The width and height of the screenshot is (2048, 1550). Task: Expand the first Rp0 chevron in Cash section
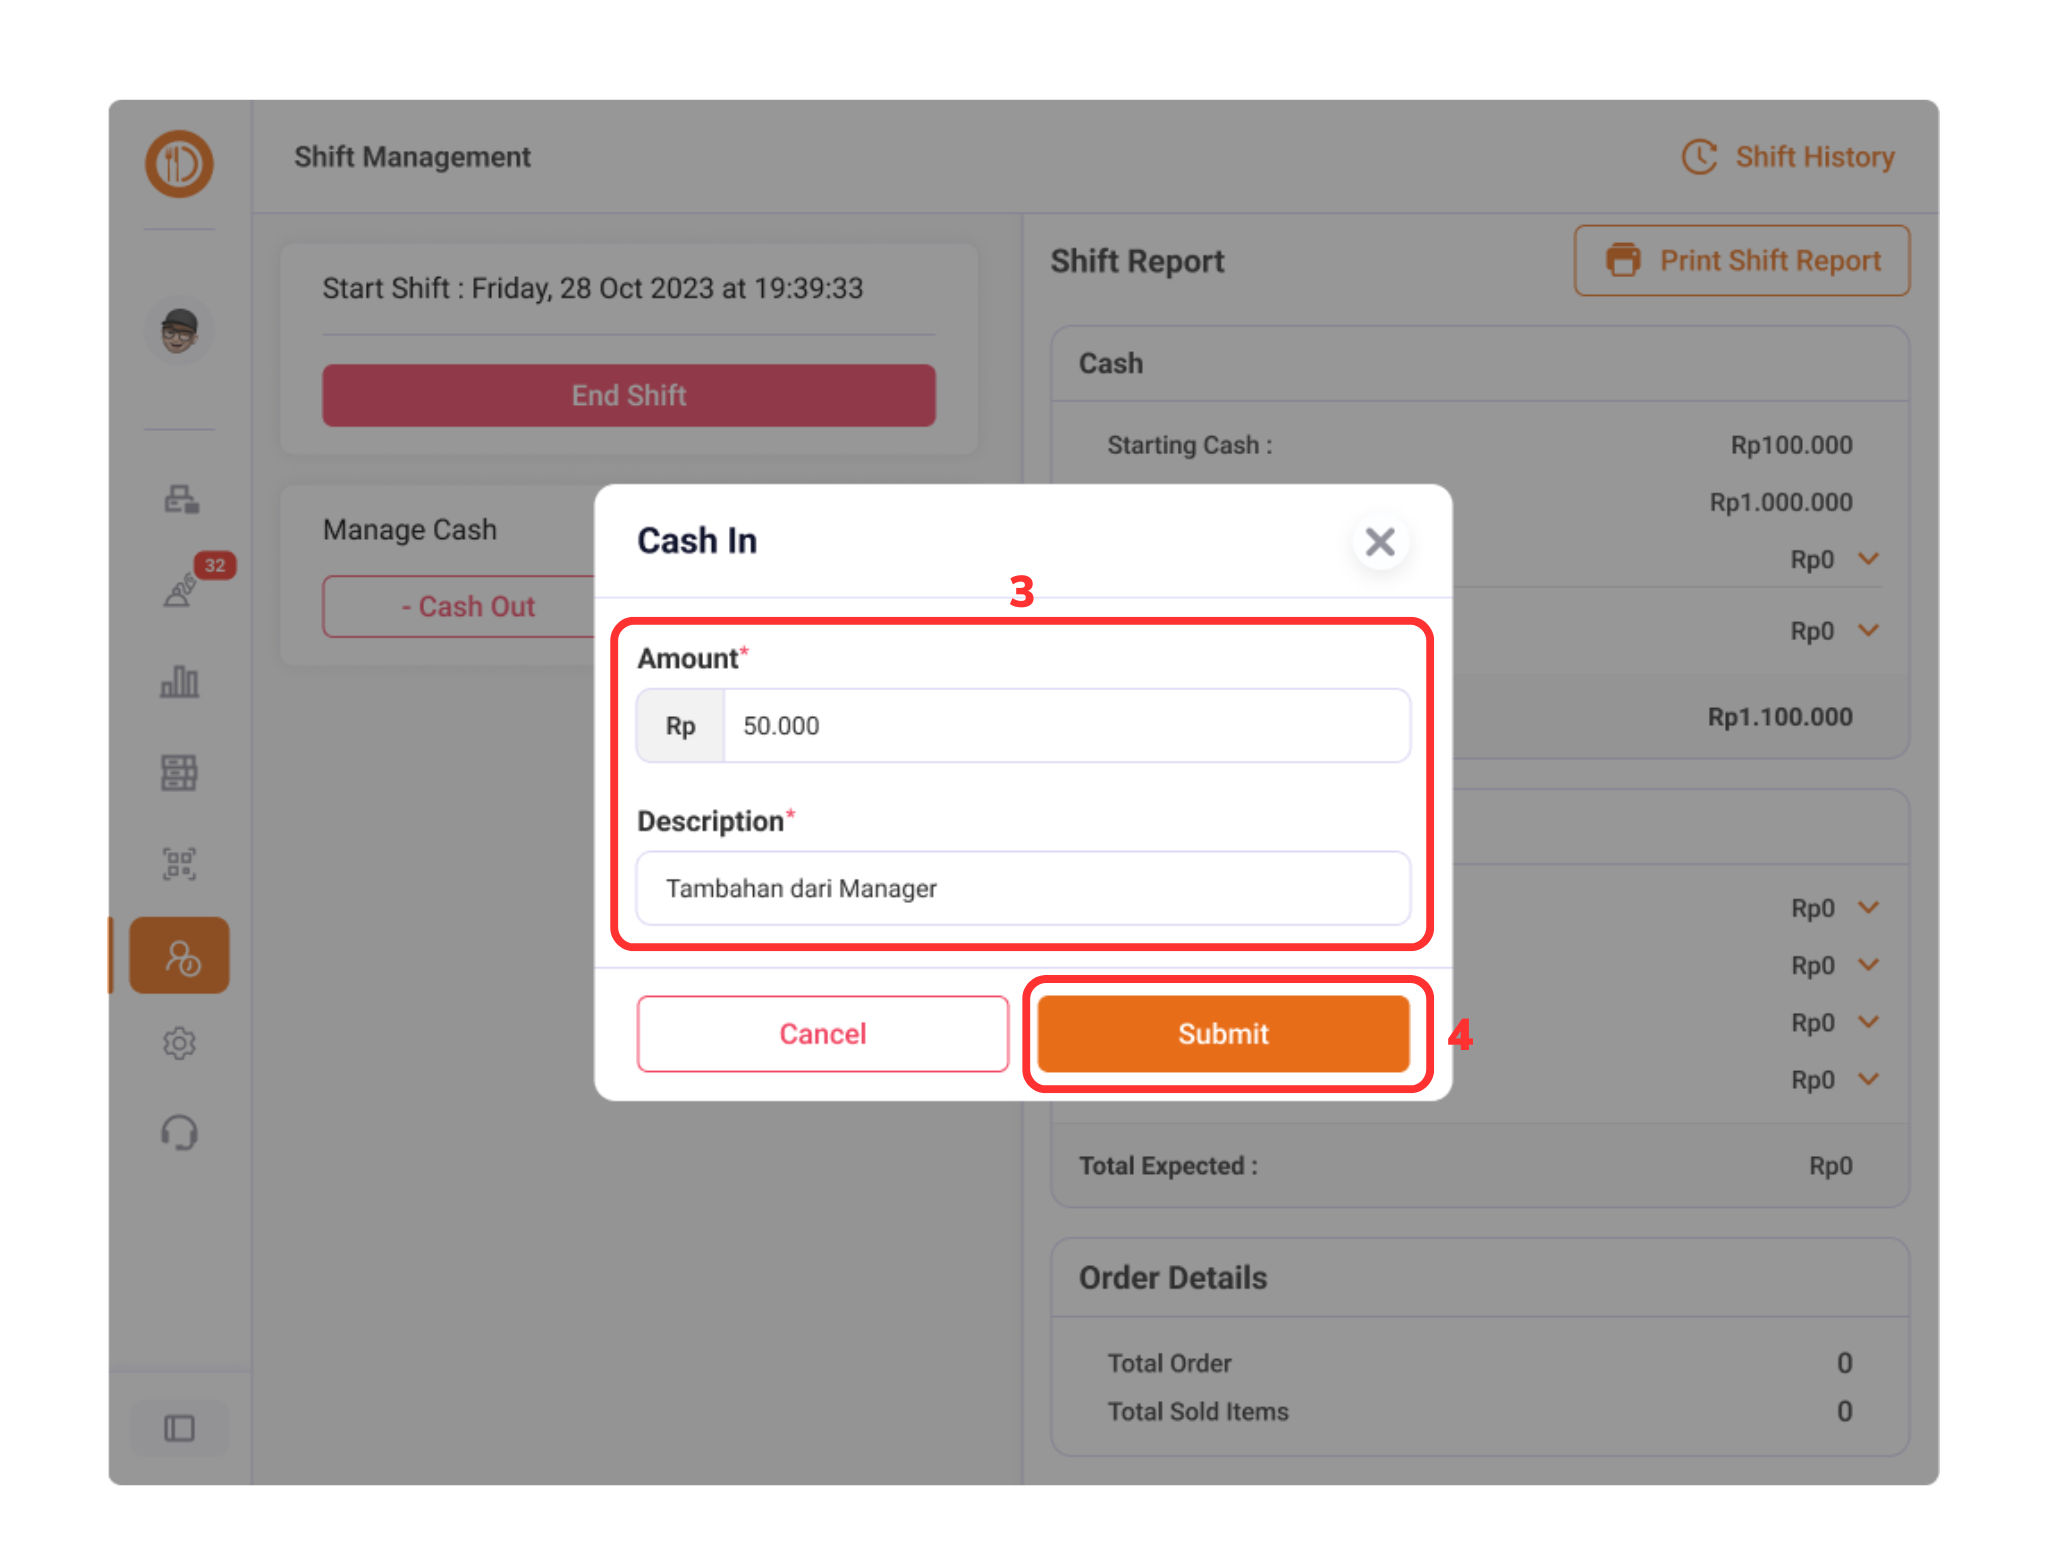point(1868,559)
